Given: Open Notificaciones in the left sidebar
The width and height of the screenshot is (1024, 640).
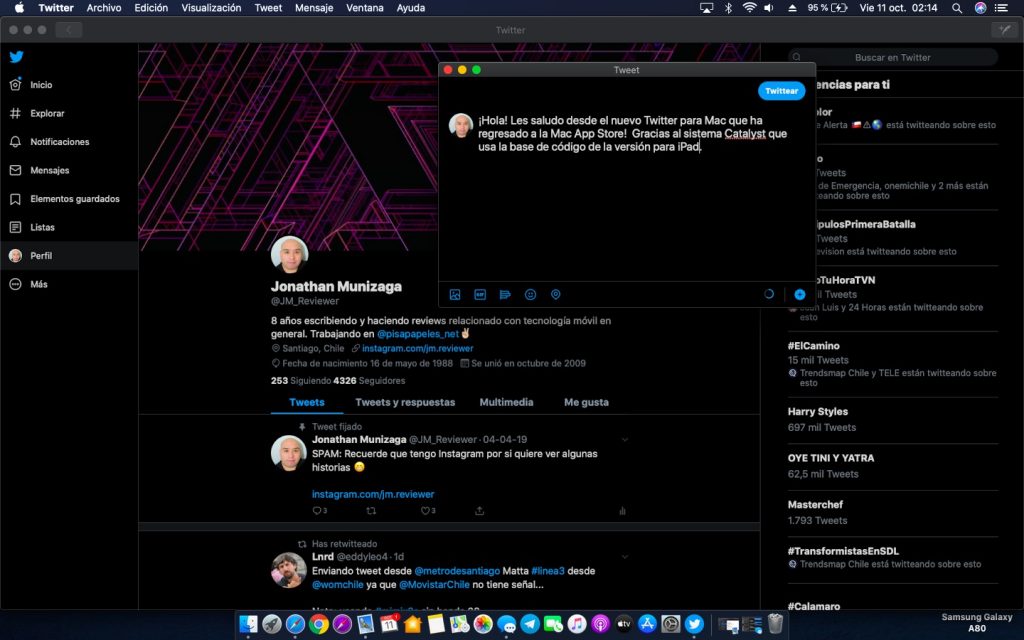Looking at the screenshot, I should 59,142.
